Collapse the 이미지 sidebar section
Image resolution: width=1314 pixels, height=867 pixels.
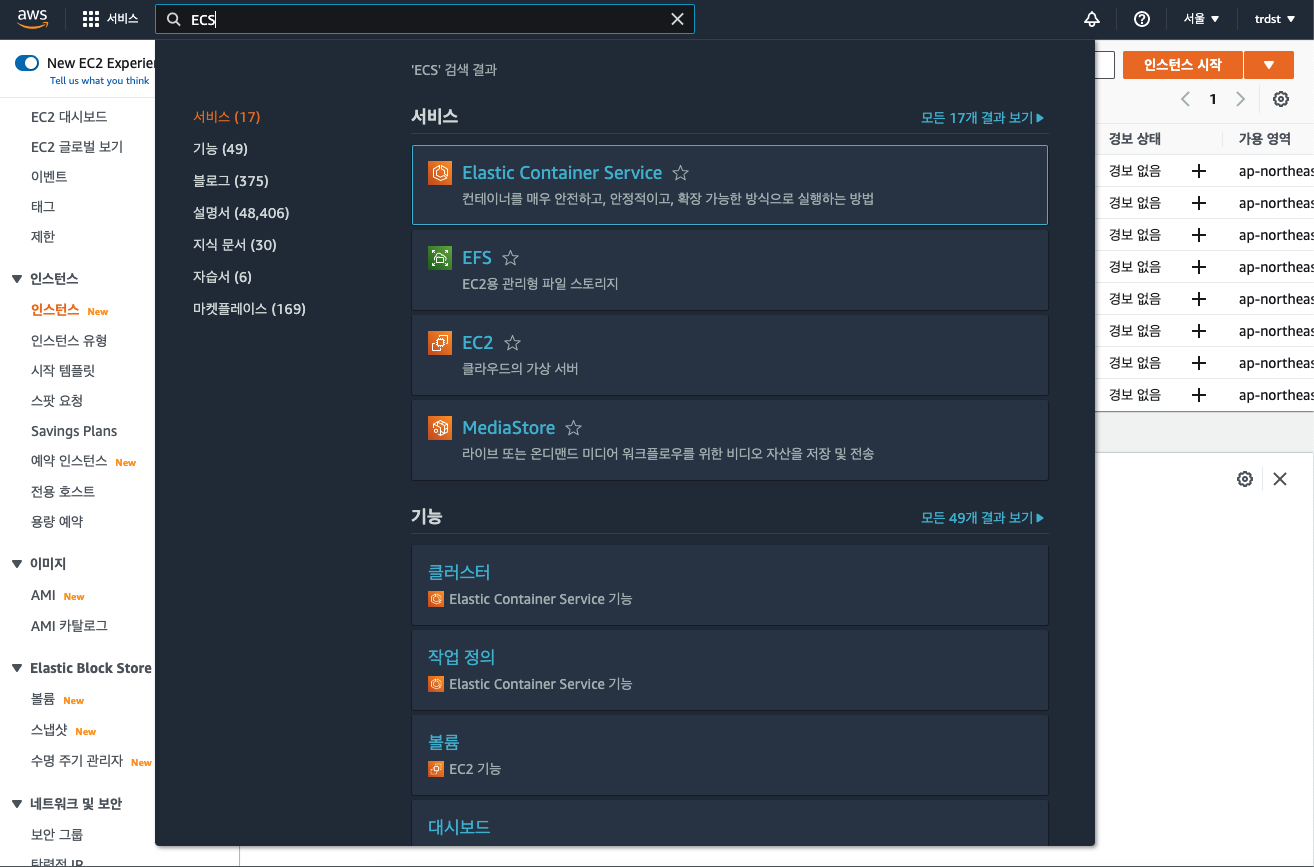(x=17, y=564)
